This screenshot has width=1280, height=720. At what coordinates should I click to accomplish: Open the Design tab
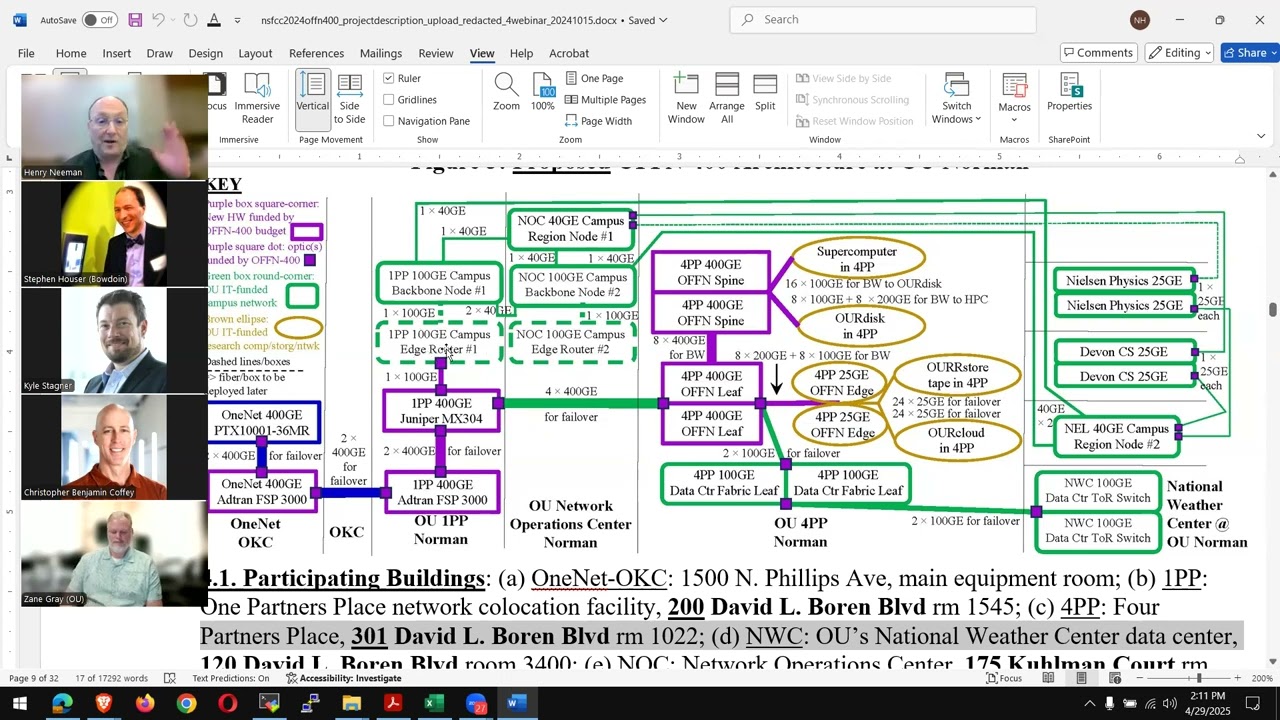point(205,53)
